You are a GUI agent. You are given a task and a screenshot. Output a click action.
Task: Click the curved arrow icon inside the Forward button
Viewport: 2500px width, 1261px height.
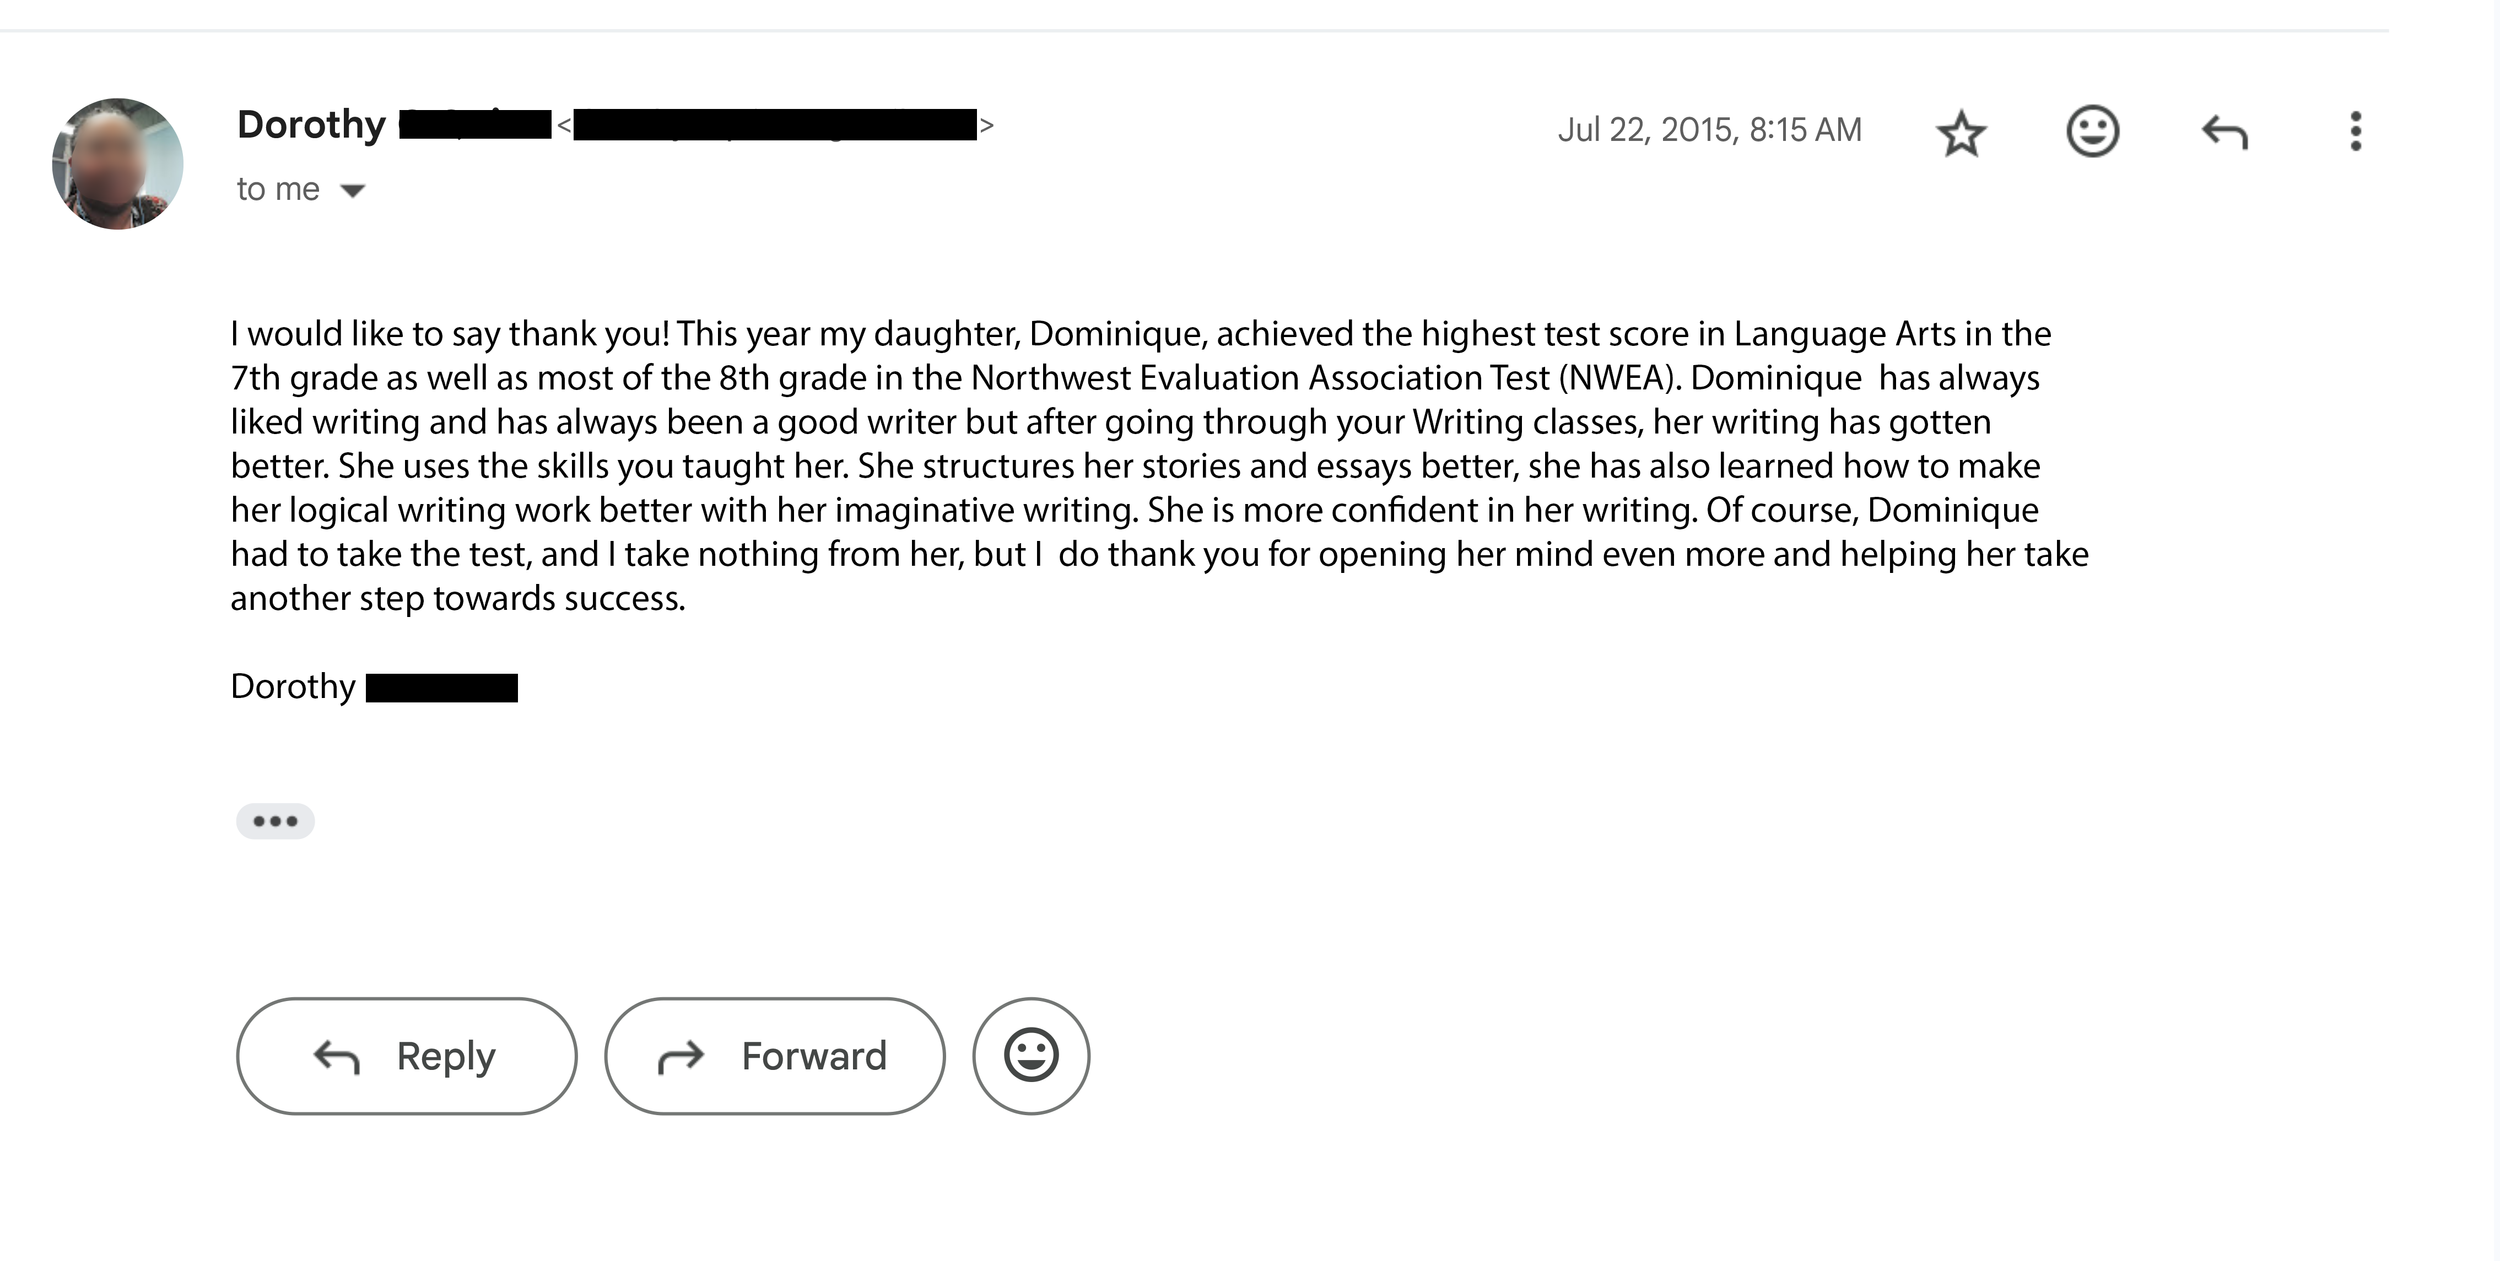tap(681, 1057)
